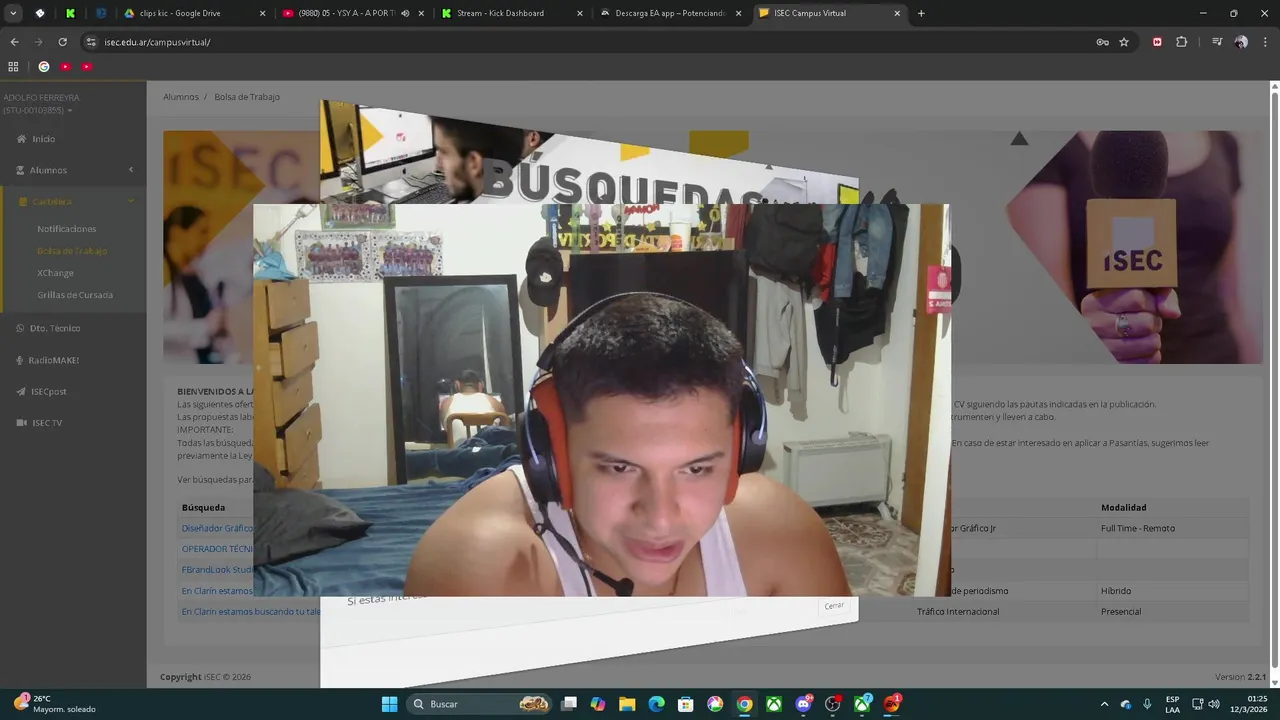Open a new browser tab
The width and height of the screenshot is (1280, 720).
pyautogui.click(x=921, y=13)
